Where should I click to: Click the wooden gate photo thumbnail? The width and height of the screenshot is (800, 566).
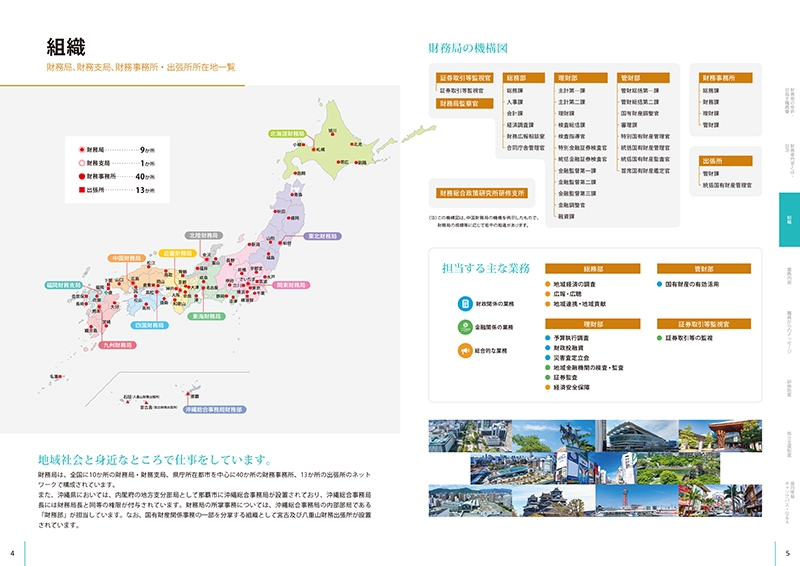tap(720, 436)
